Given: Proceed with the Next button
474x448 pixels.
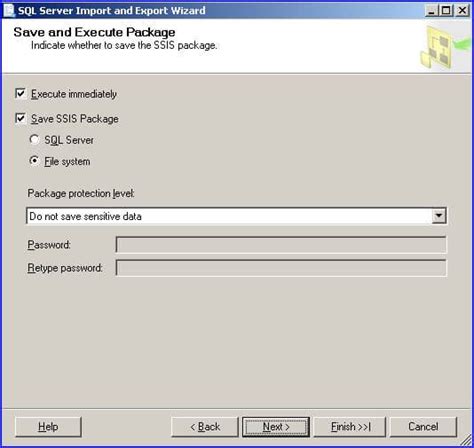Looking at the screenshot, I should [x=276, y=427].
